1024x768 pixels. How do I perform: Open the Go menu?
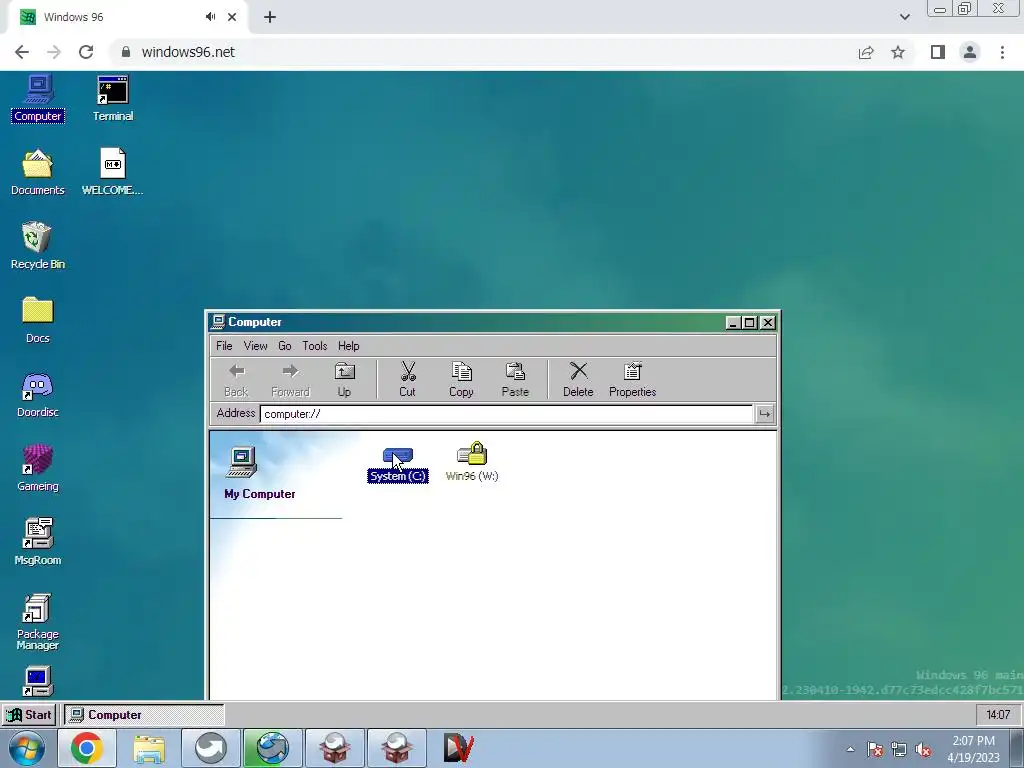pos(285,346)
